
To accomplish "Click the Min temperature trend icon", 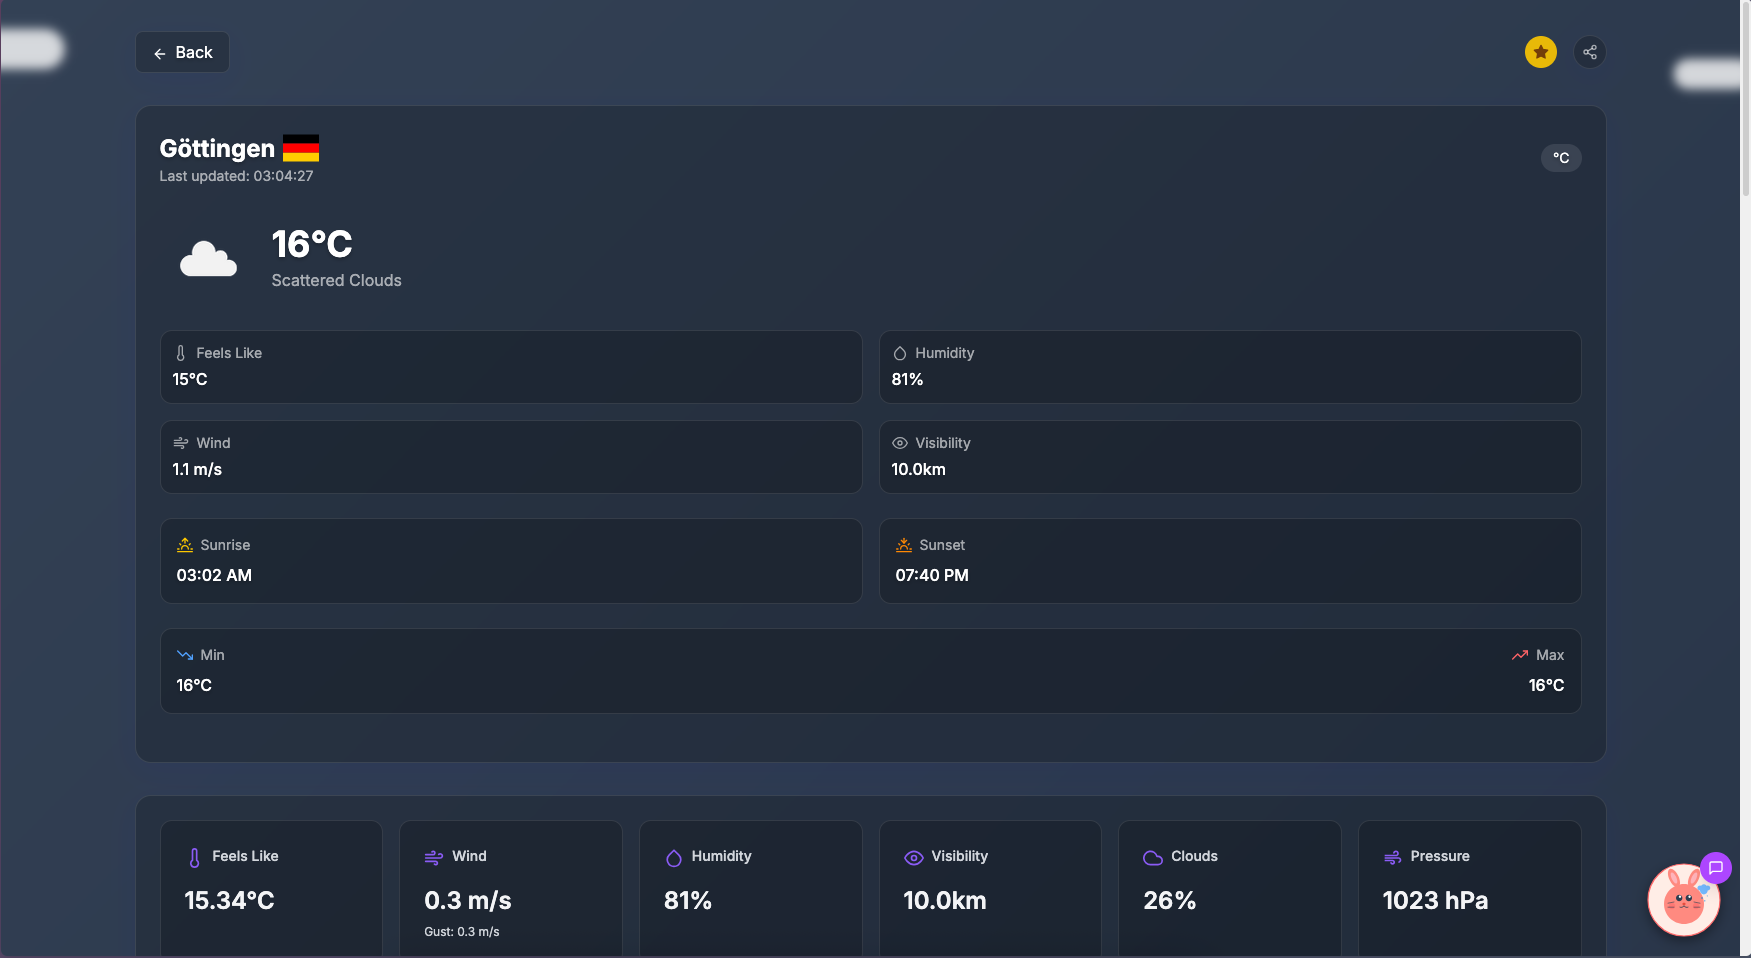I will (x=185, y=655).
